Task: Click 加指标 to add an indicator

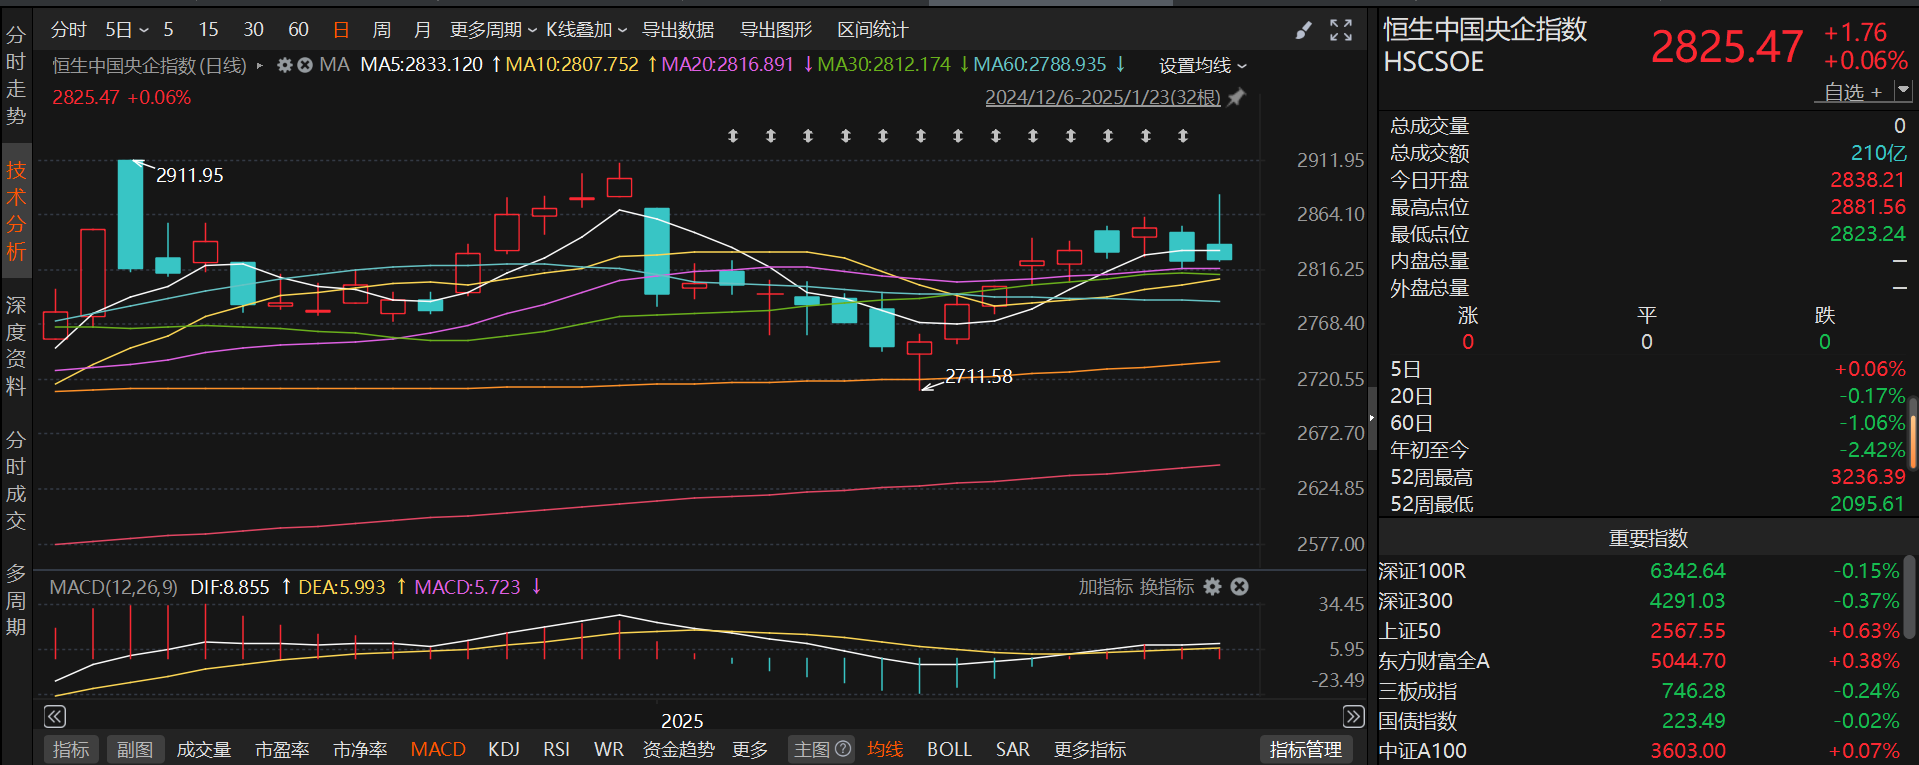Action: tap(1105, 587)
